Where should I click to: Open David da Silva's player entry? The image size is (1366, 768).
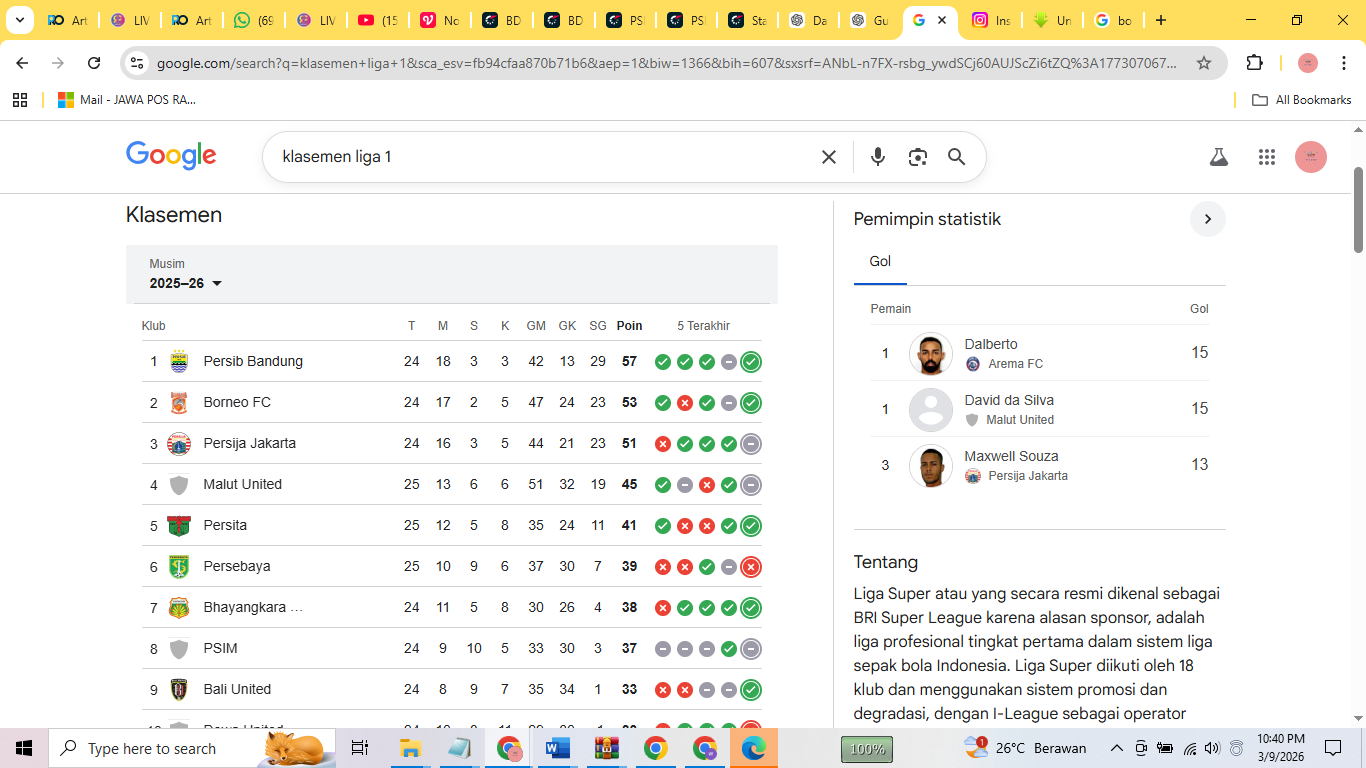point(1040,409)
